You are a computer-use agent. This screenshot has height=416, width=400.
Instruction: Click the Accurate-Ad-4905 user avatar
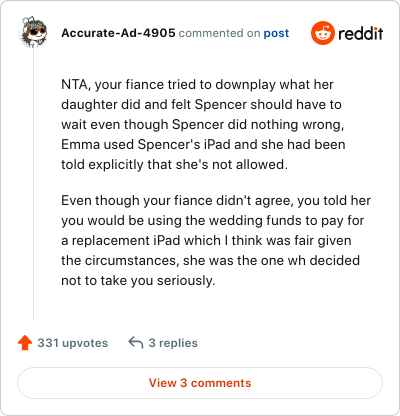[34, 33]
